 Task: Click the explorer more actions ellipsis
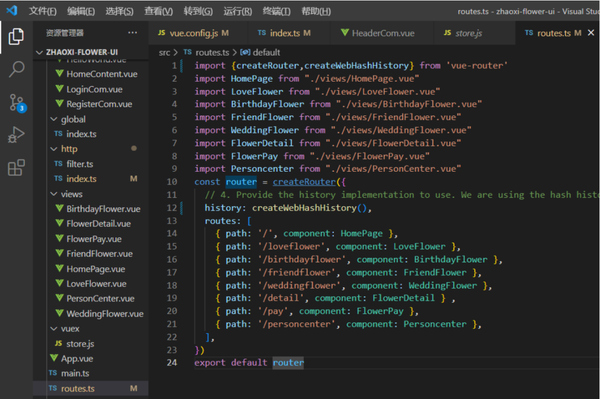[132, 33]
